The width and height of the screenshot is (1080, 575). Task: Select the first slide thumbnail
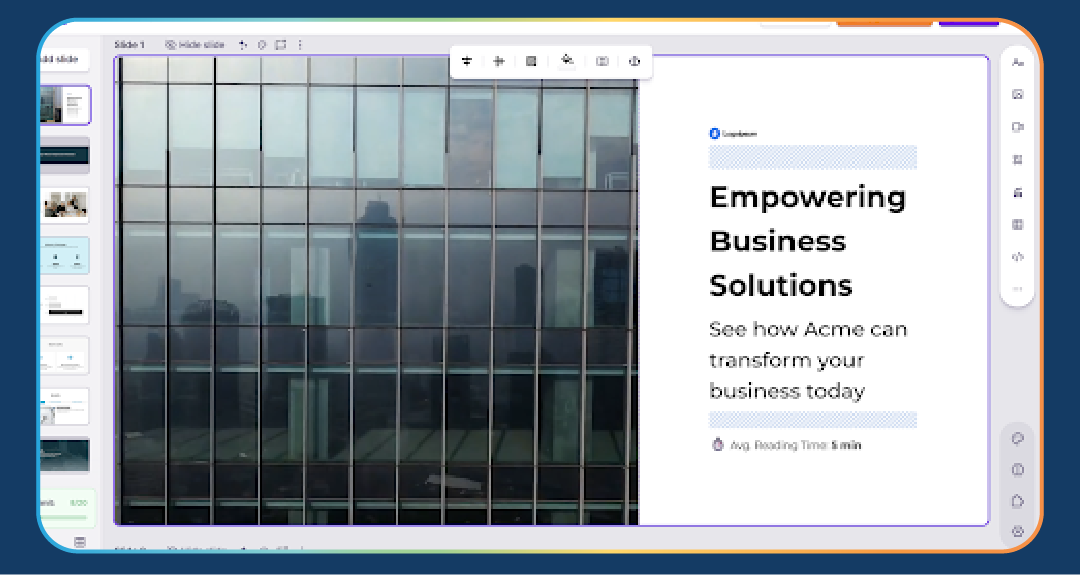[x=65, y=105]
